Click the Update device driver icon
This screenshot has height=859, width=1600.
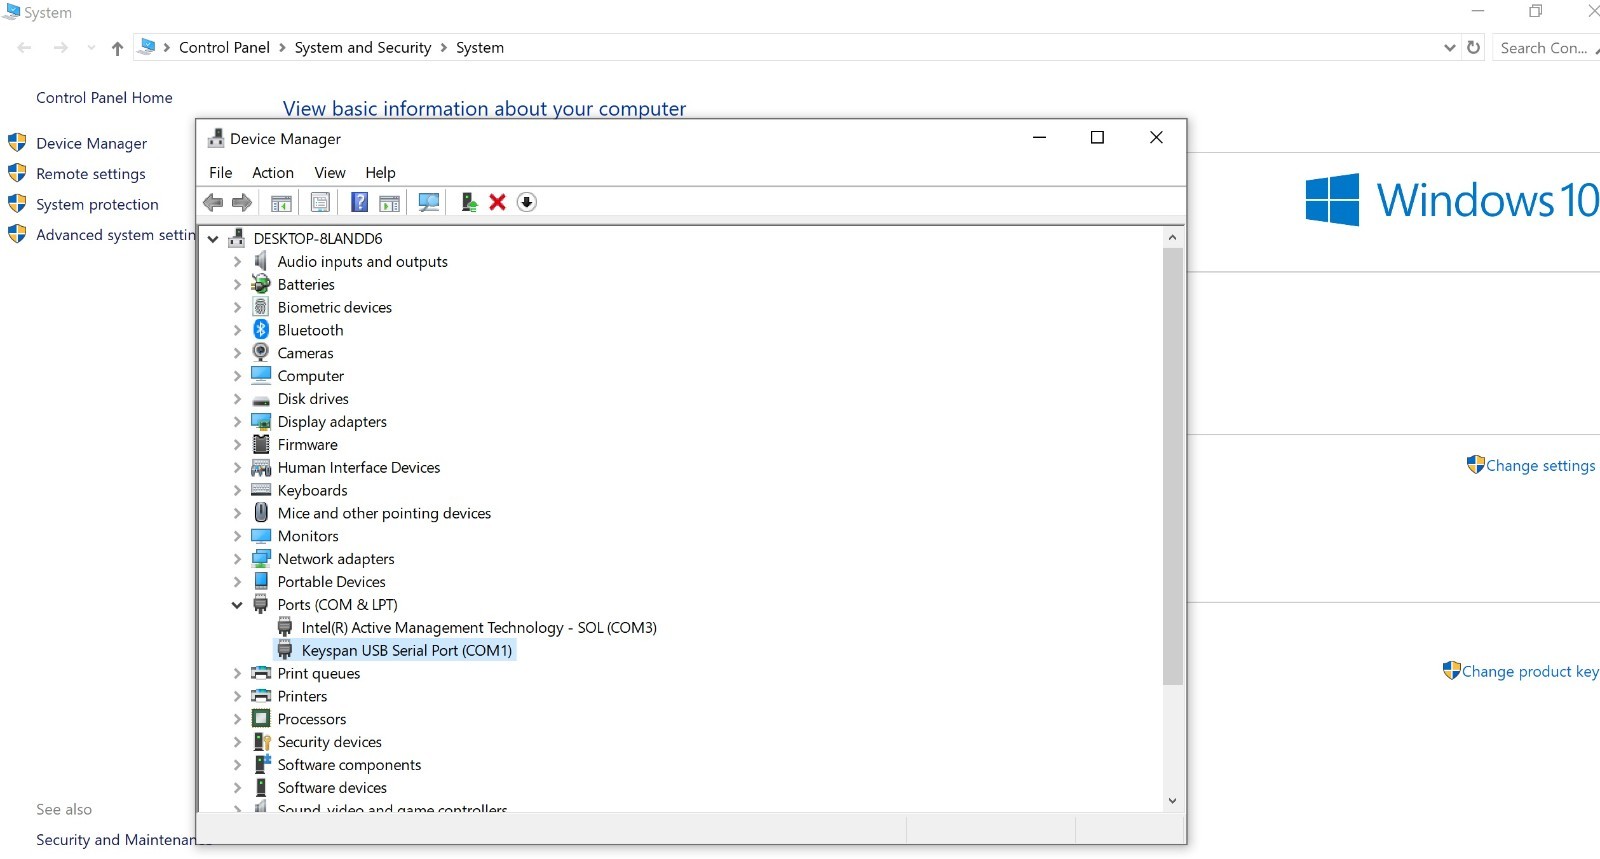click(x=468, y=203)
